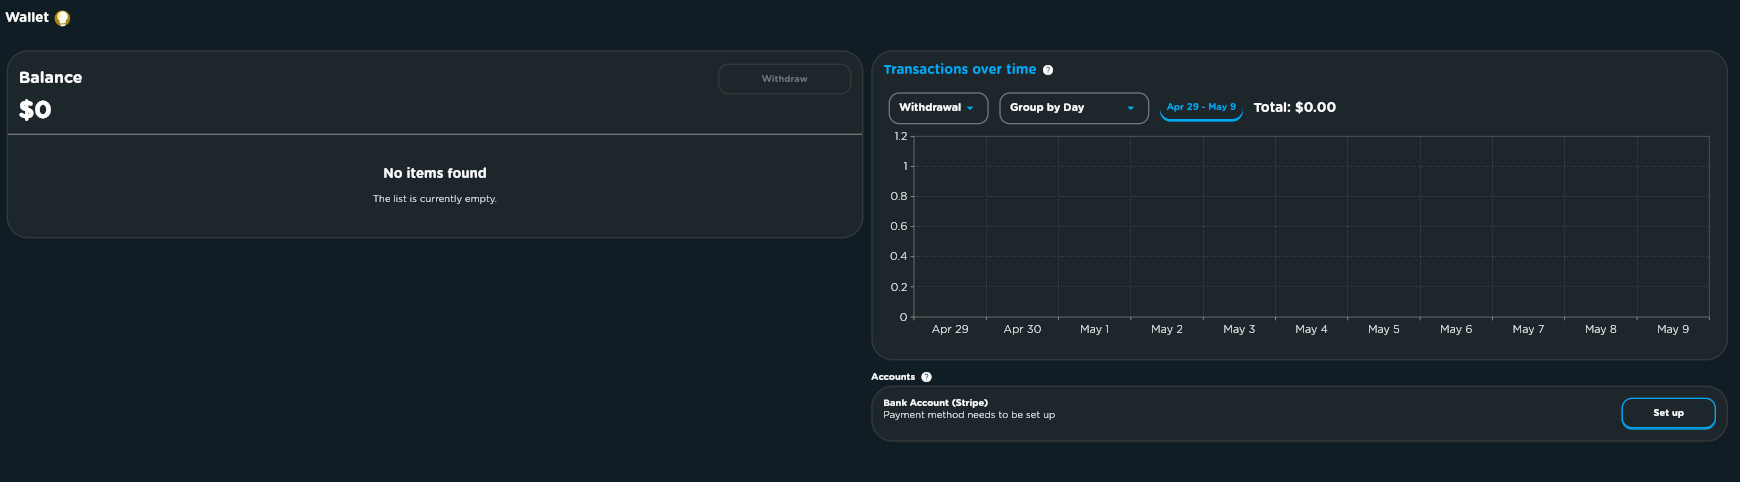Screen dimensions: 1740x482
Task: Click the May 1 chart axis label
Action: [x=1094, y=329]
